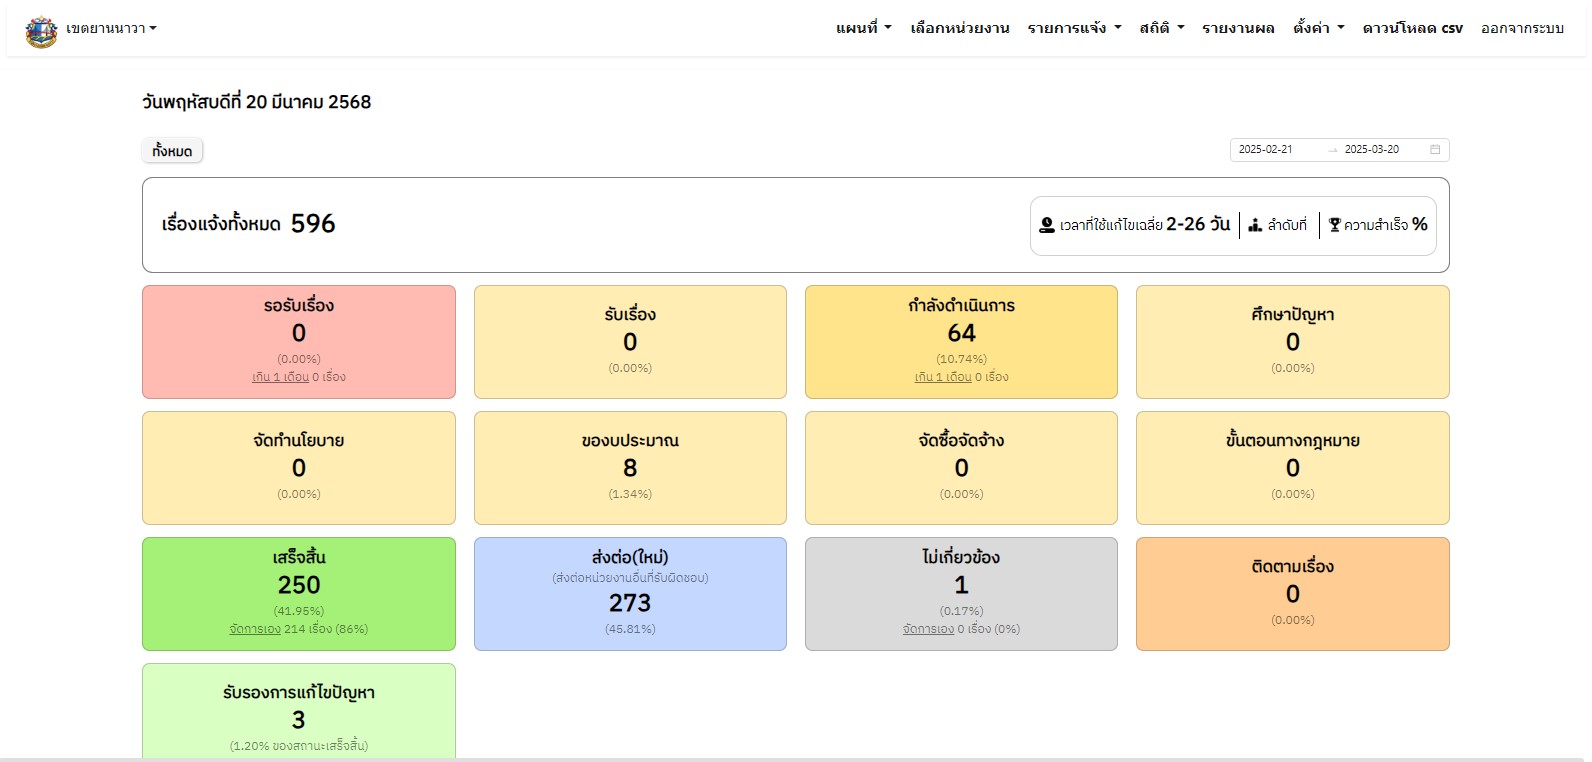Open the กำลังดำเนินการ card with 64
This screenshot has width=1592, height=762.
tap(961, 342)
